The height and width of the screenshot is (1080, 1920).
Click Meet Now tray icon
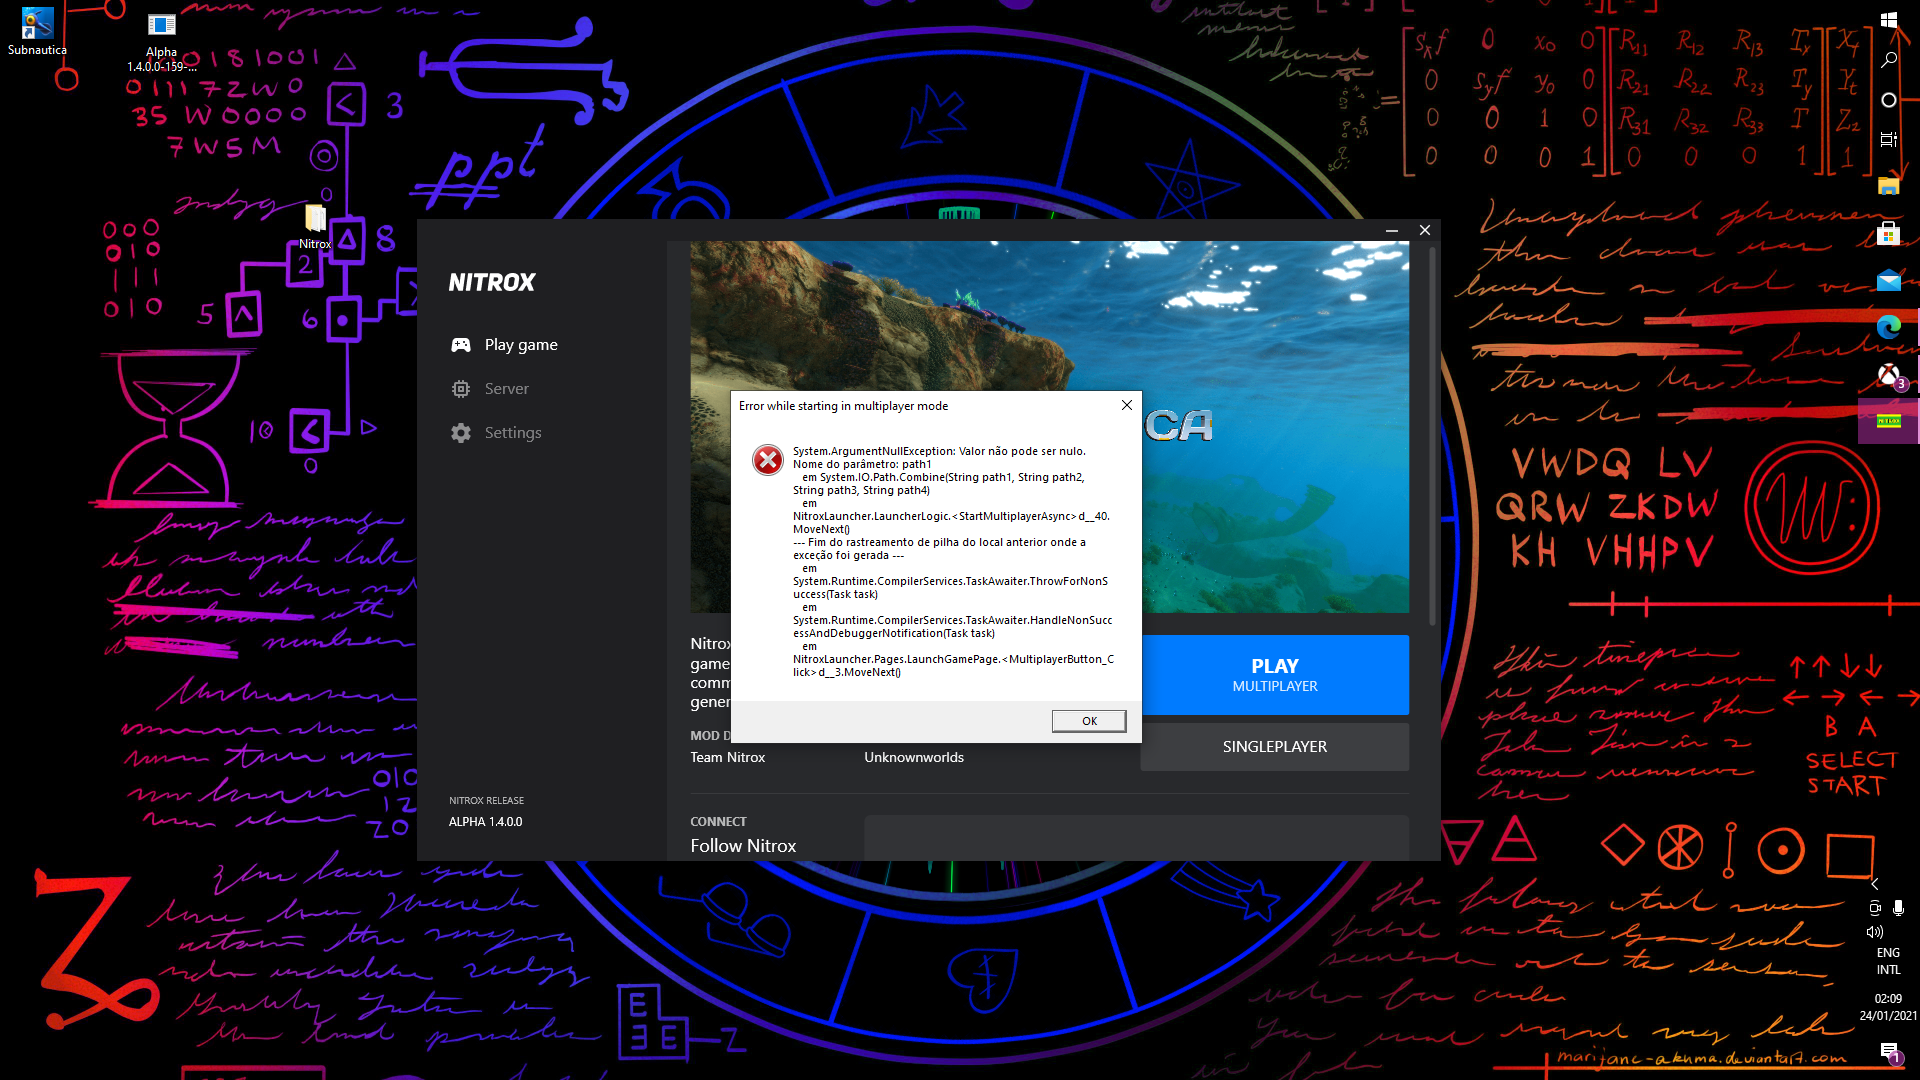(1875, 908)
